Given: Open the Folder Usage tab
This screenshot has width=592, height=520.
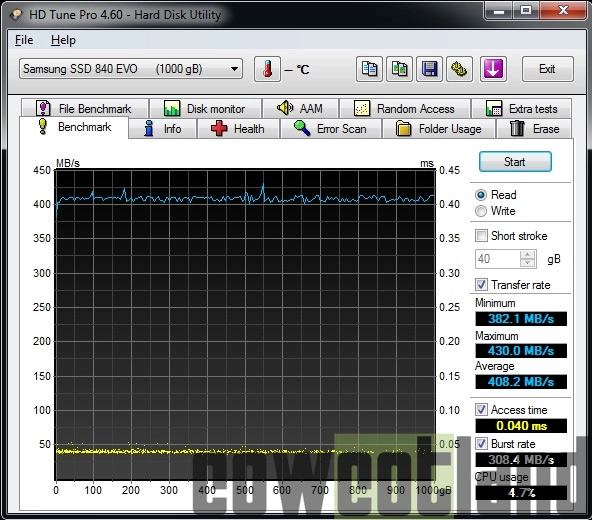Looking at the screenshot, I should (x=439, y=129).
